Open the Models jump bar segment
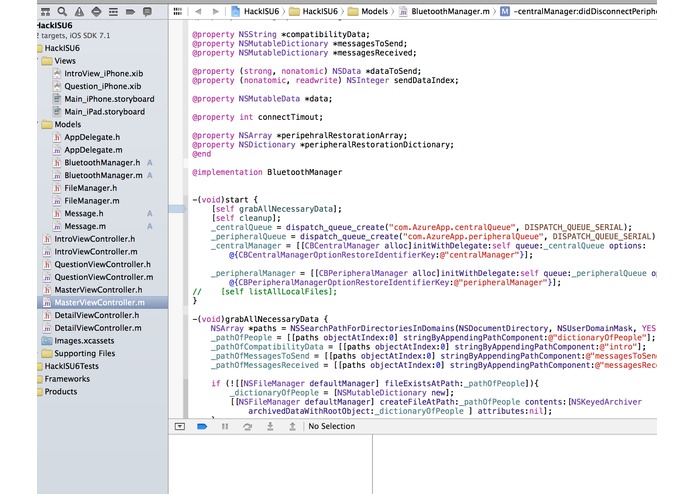The width and height of the screenshot is (695, 494). tap(368, 12)
